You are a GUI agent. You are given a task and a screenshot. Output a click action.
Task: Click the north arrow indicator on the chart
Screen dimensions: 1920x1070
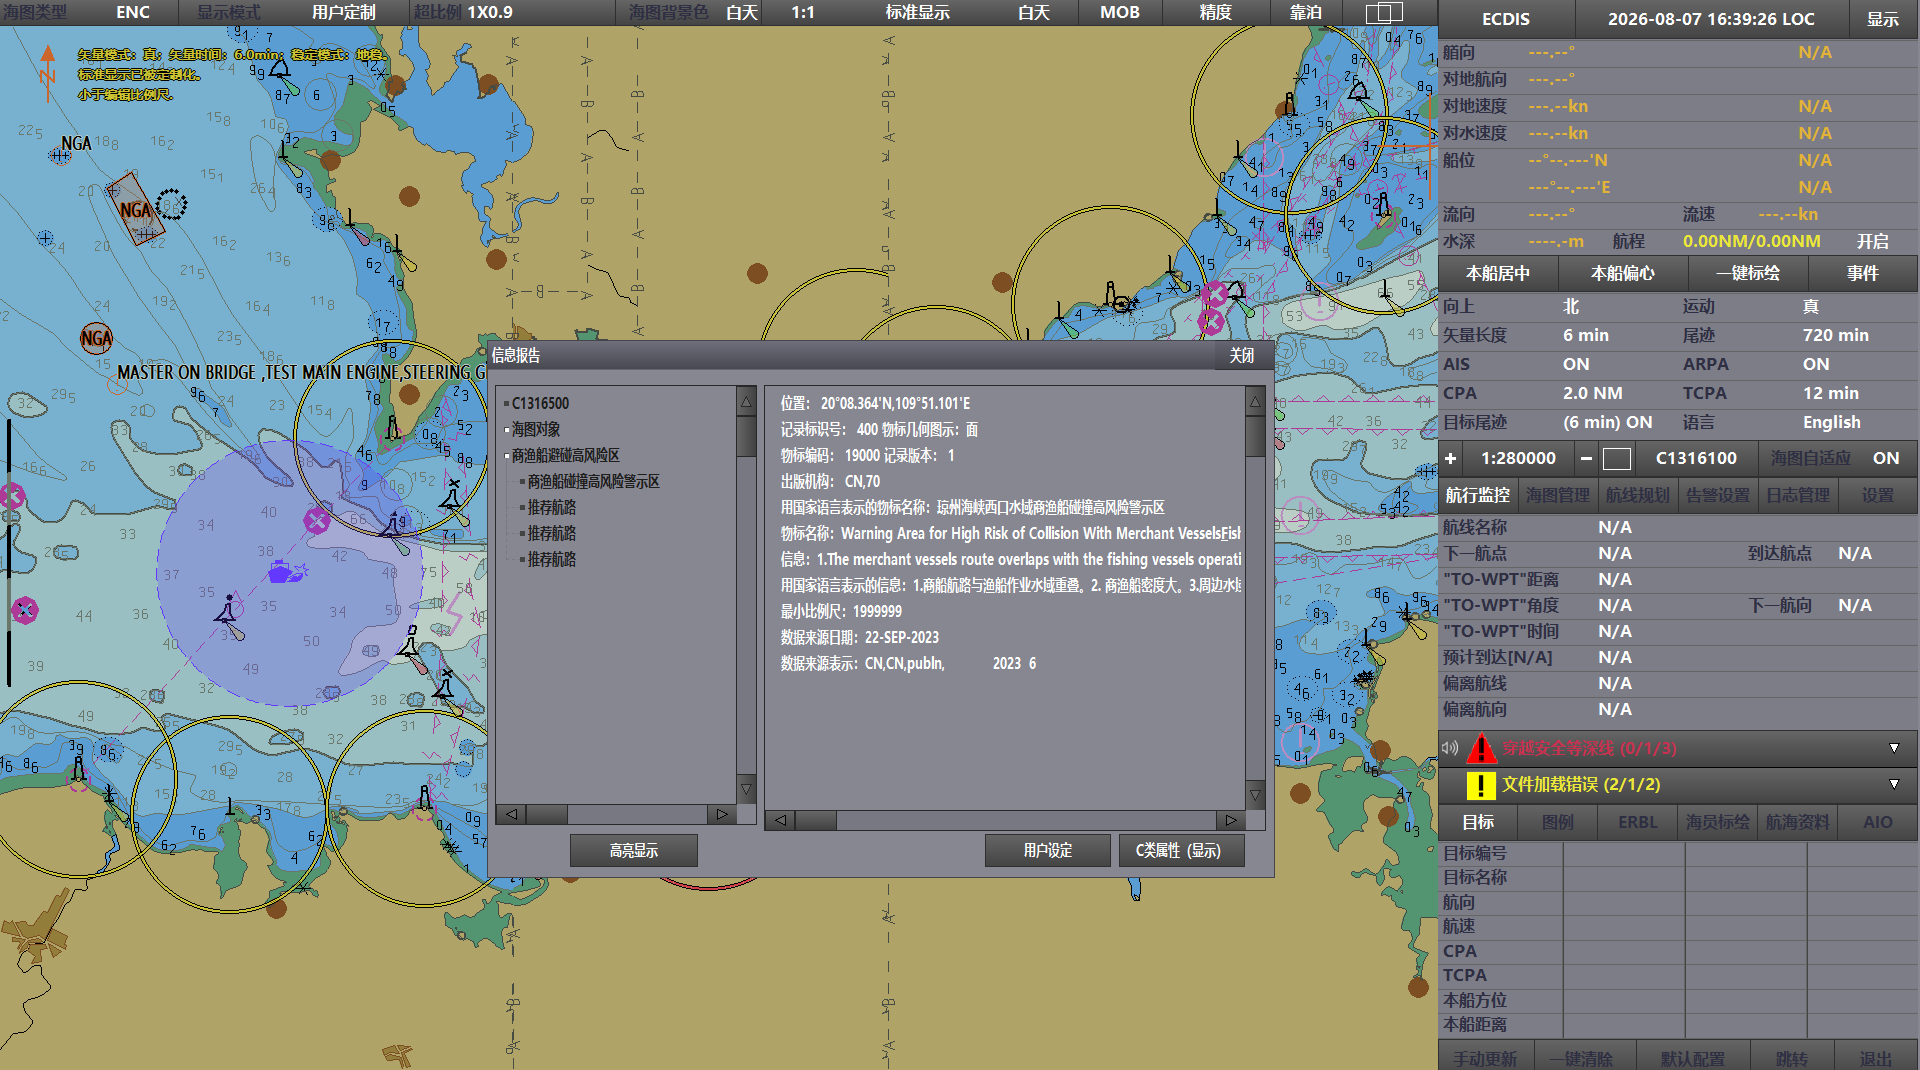(47, 74)
